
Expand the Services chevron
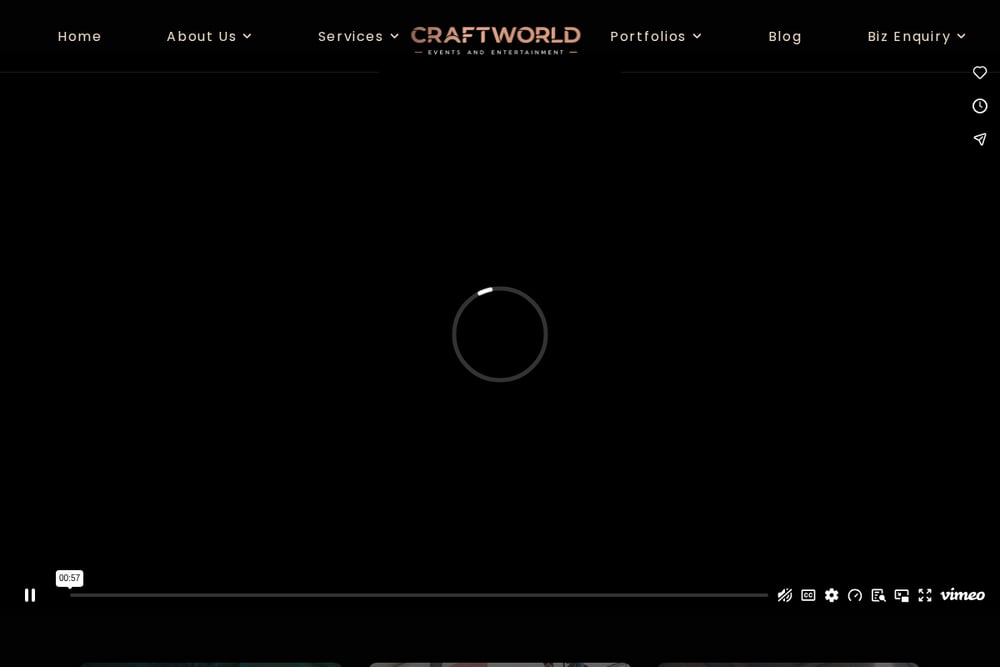click(x=394, y=36)
